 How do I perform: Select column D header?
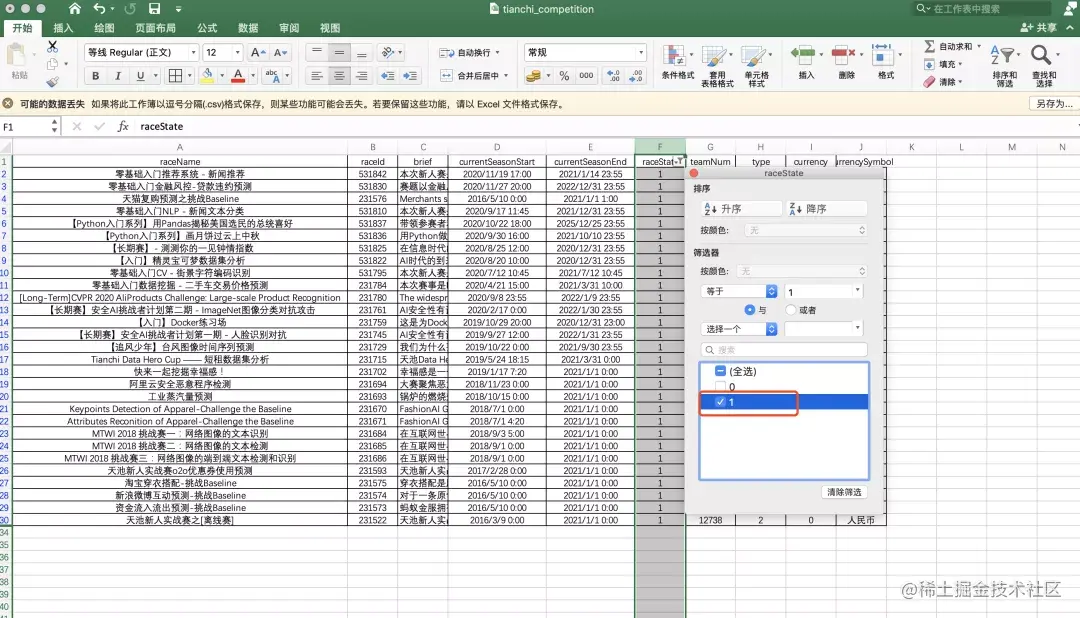pyautogui.click(x=497, y=147)
